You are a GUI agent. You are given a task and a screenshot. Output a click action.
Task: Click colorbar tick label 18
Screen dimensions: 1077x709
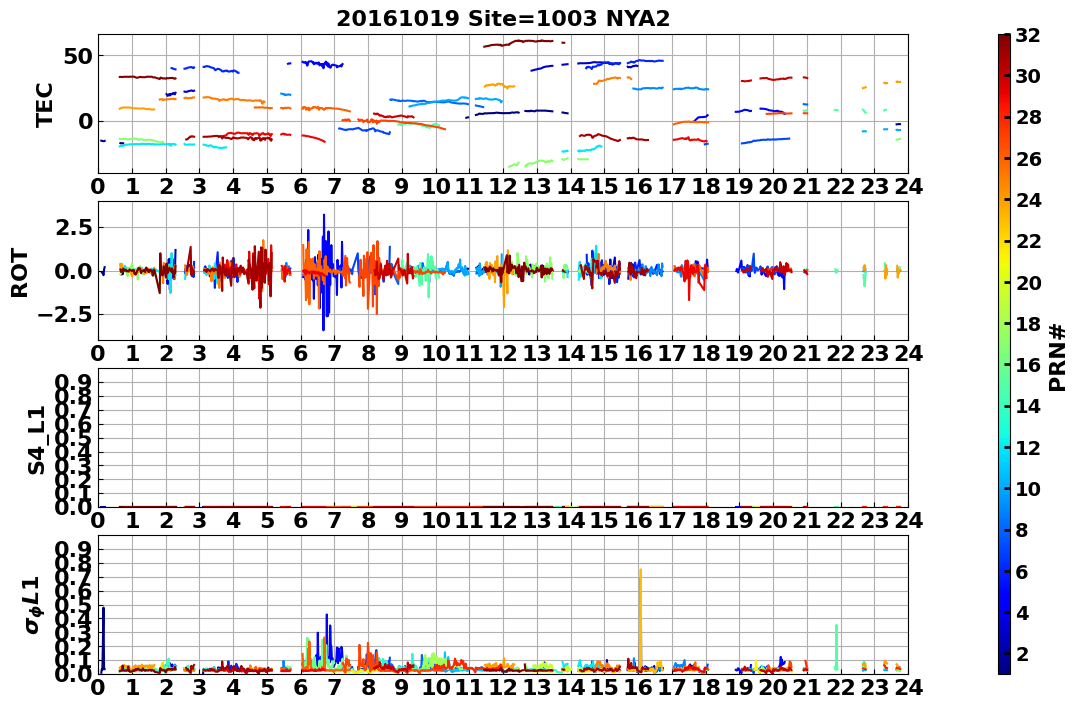tap(1028, 324)
